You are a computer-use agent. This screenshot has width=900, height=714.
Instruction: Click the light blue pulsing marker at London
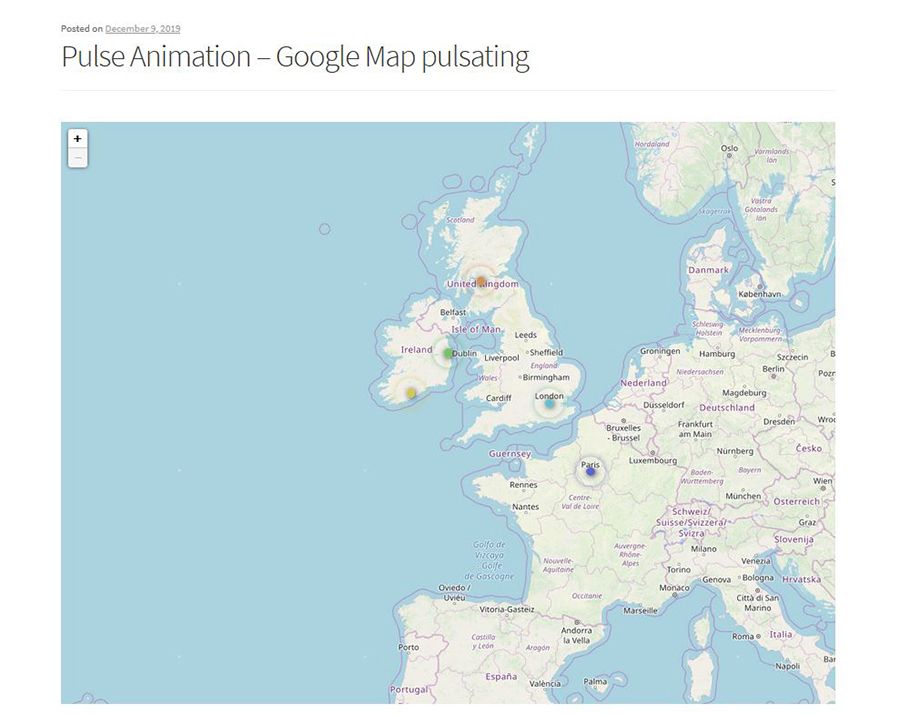549,404
